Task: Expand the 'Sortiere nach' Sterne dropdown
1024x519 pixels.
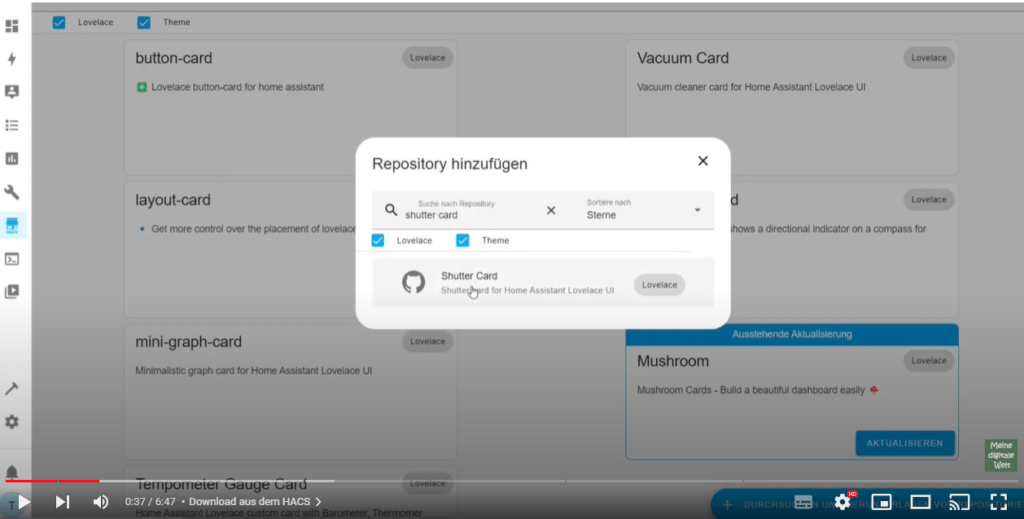Action: pyautogui.click(x=697, y=210)
